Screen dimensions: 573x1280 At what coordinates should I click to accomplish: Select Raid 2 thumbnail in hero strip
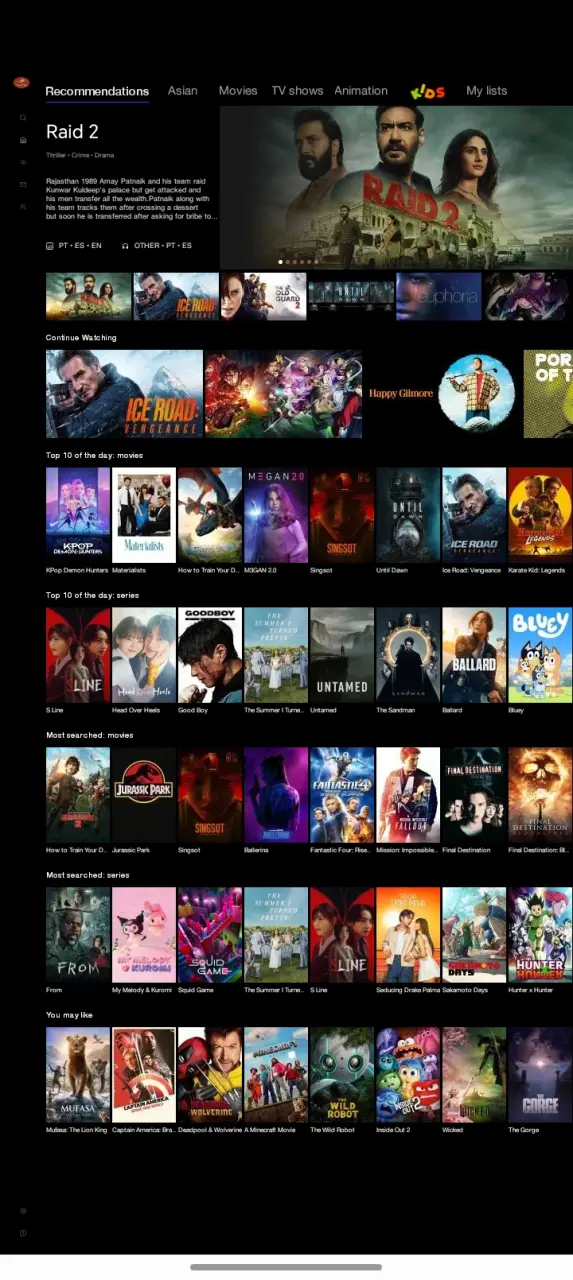coord(89,296)
